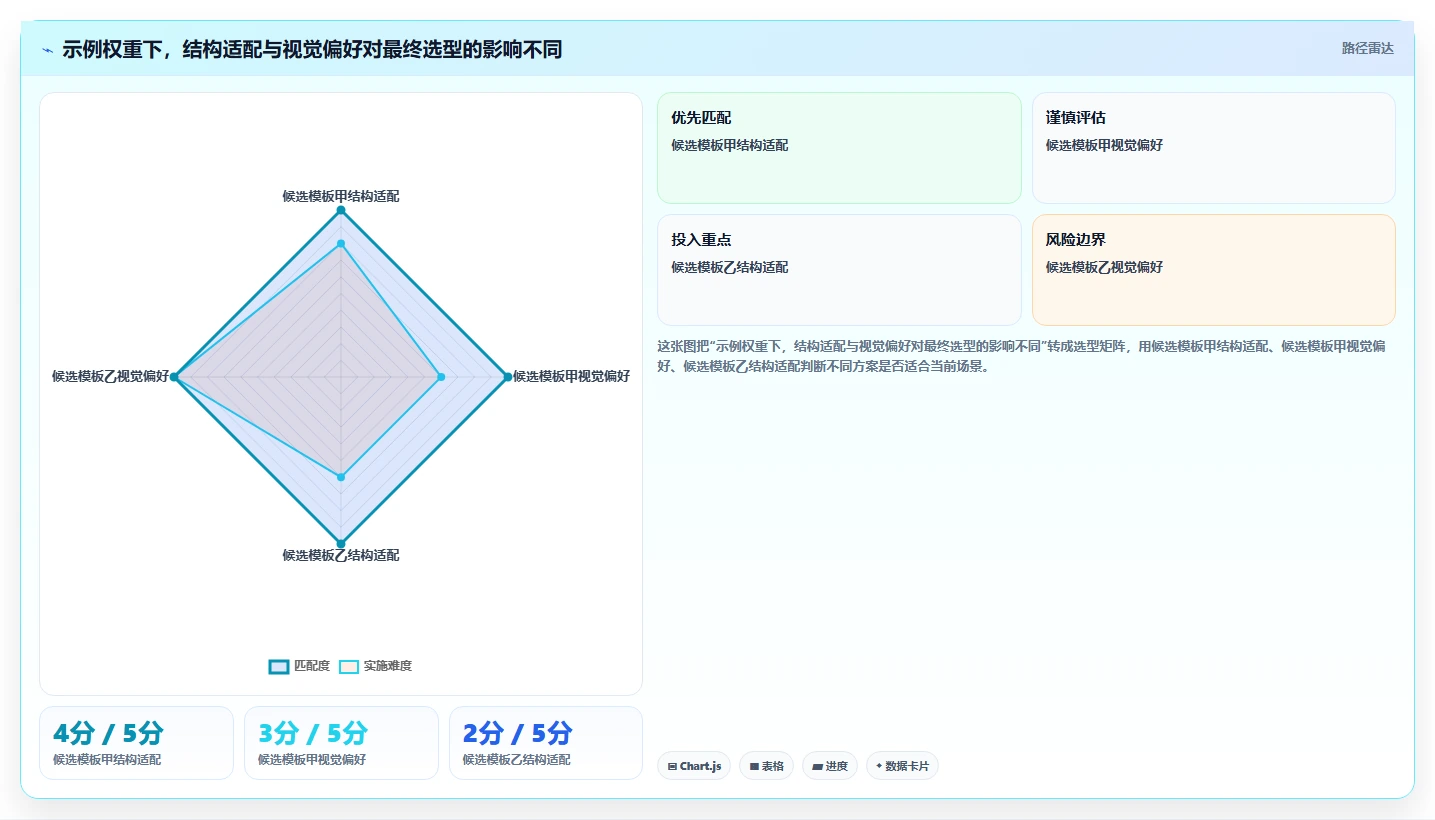This screenshot has height=820, width=1435.
Task: Toggle the 实施难度 legend item
Action: [375, 666]
